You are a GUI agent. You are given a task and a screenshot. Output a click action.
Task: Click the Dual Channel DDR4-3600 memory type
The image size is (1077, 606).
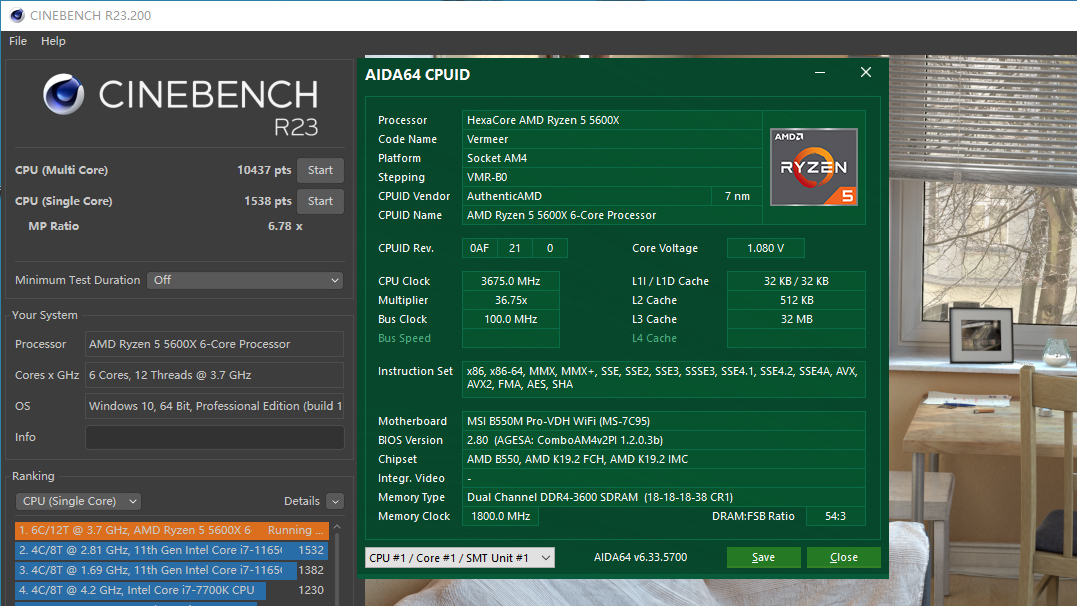point(663,497)
